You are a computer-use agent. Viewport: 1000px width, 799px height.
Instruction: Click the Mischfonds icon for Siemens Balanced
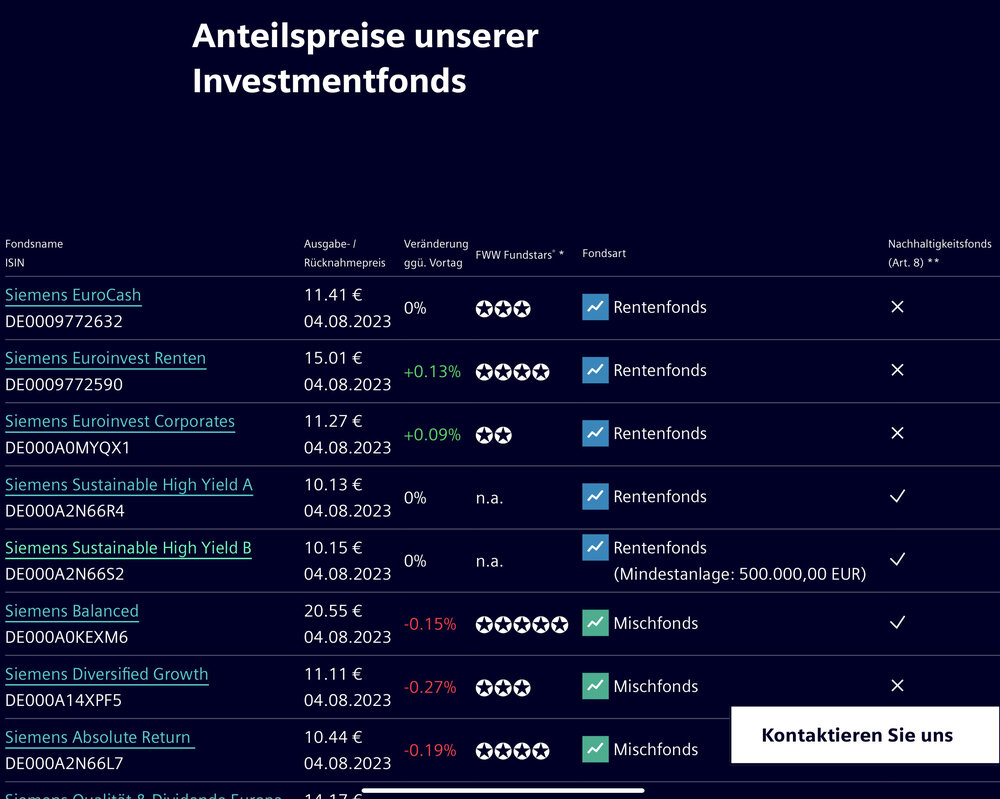[595, 623]
